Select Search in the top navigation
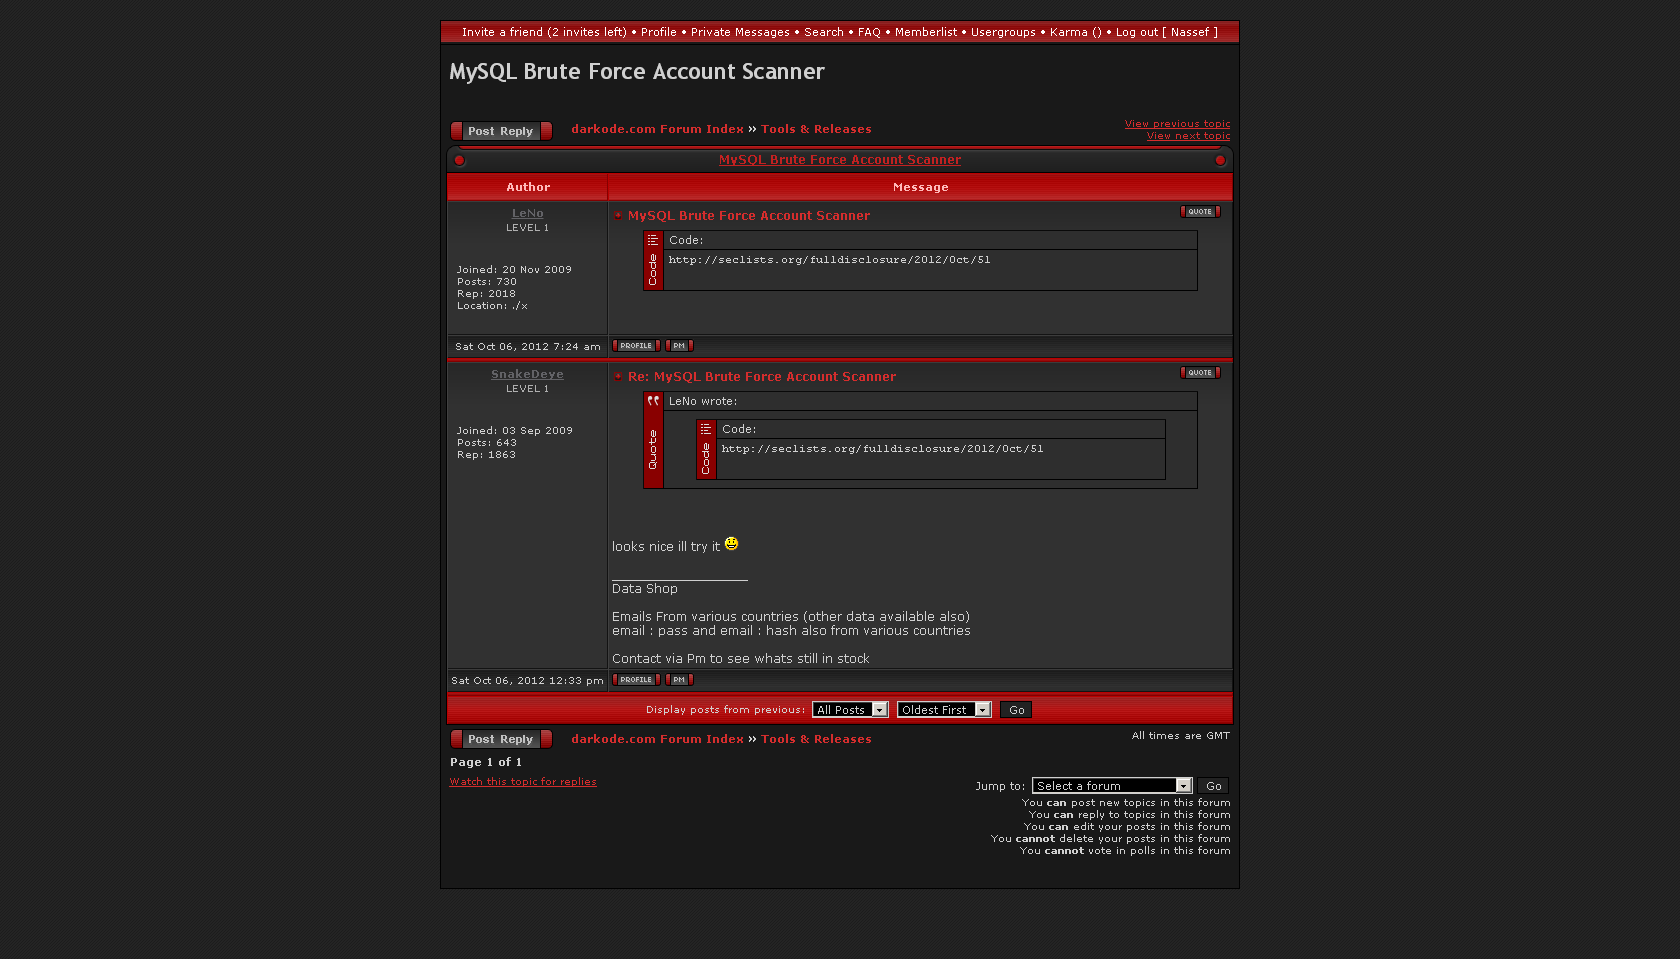This screenshot has width=1680, height=959. point(823,32)
